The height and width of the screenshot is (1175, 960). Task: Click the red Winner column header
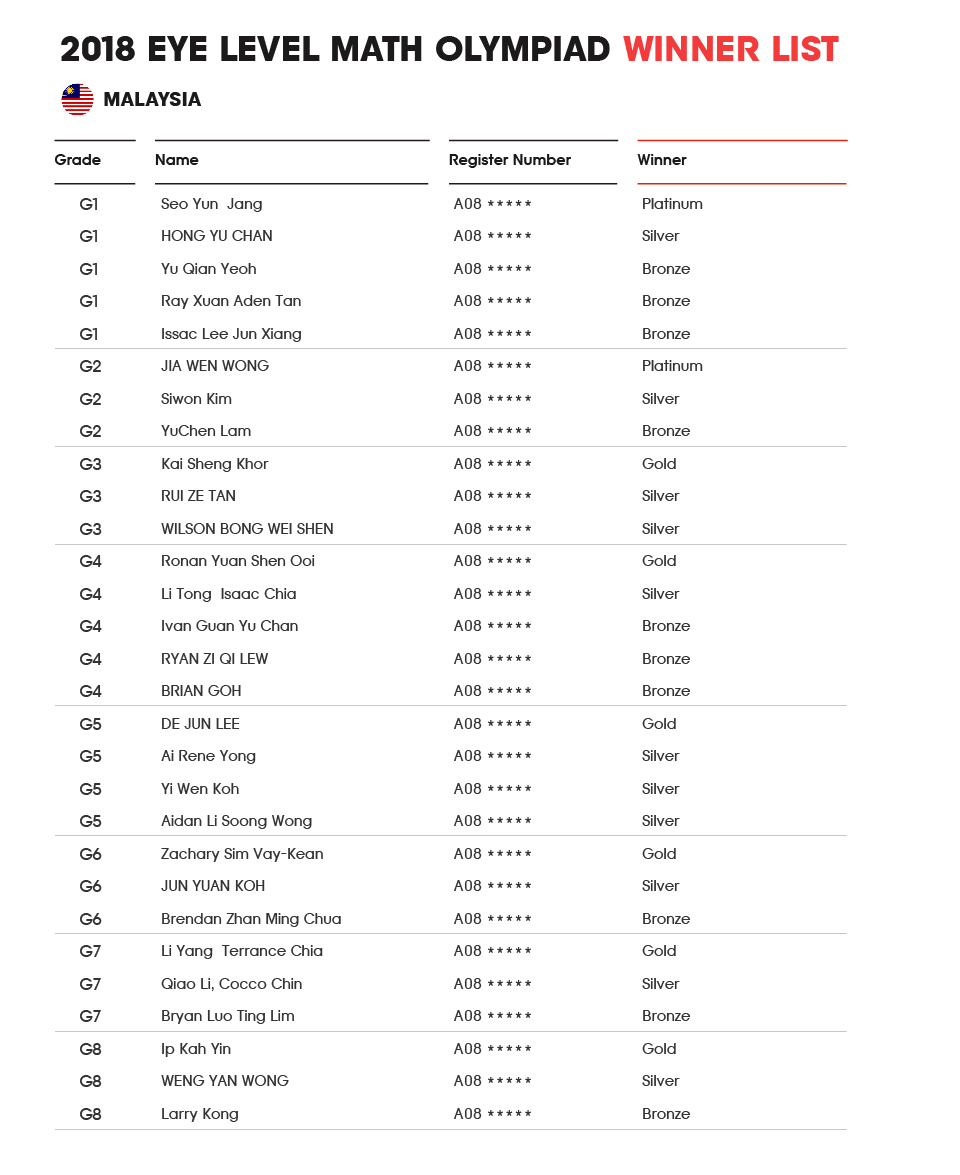(662, 160)
